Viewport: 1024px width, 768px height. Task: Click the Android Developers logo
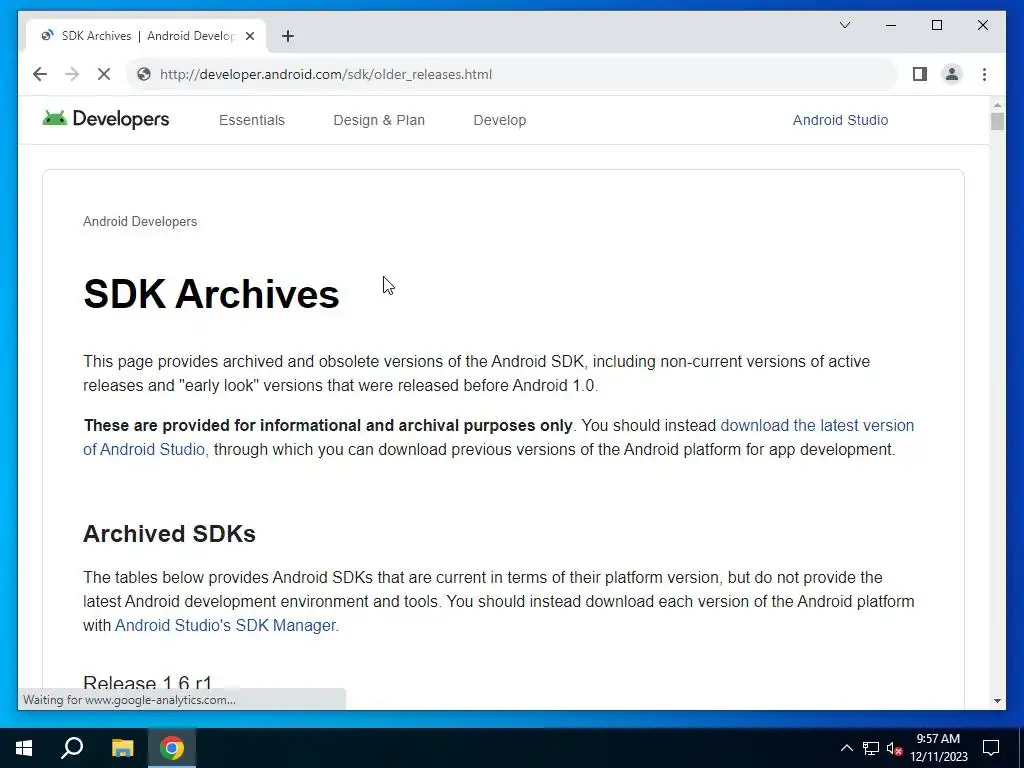click(106, 119)
